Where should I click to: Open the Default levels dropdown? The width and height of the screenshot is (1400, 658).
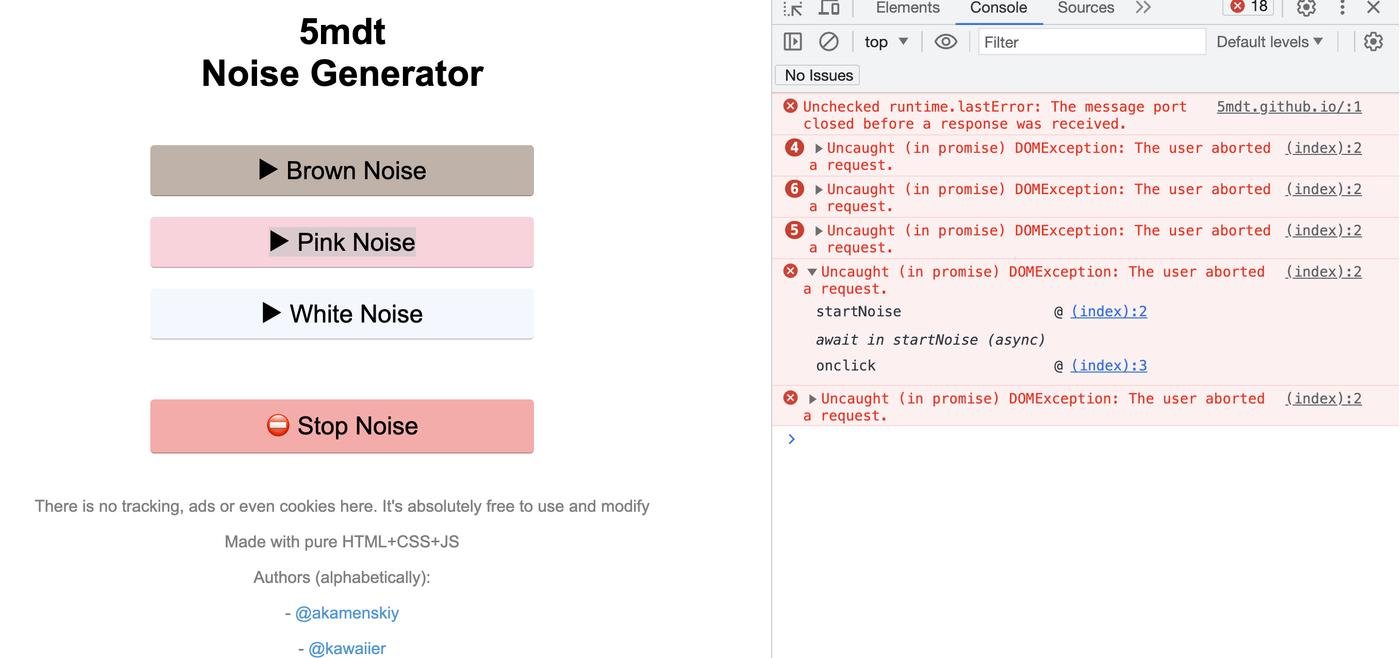[x=1269, y=42]
